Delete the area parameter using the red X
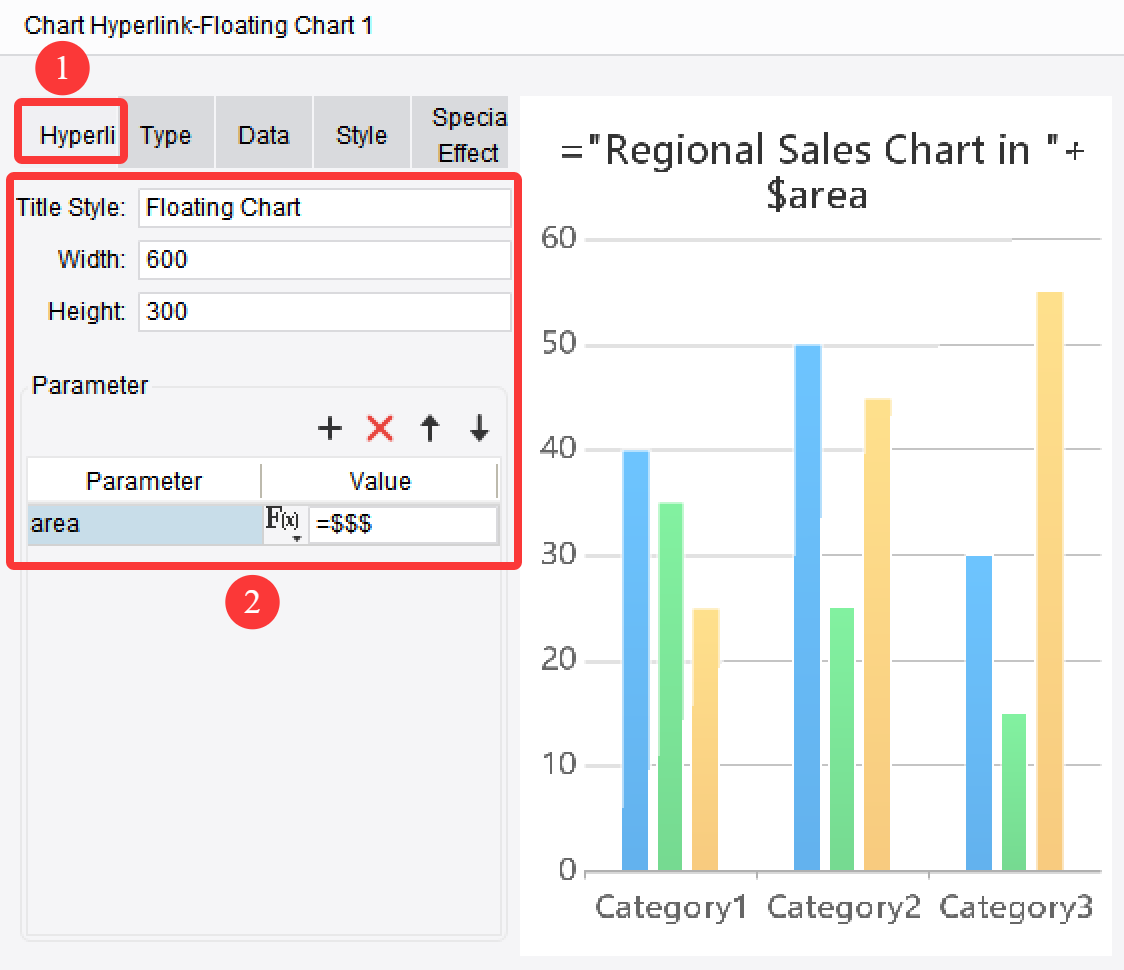 click(x=379, y=428)
